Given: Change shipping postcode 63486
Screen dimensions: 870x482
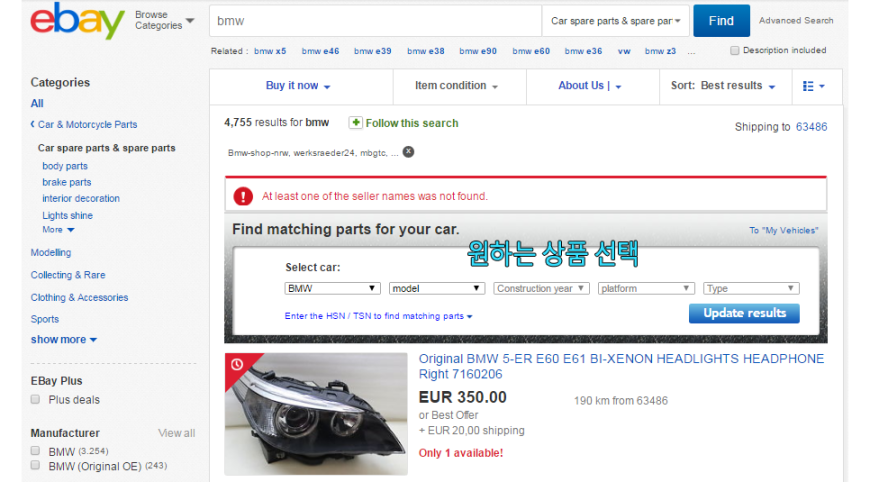Looking at the screenshot, I should (811, 126).
